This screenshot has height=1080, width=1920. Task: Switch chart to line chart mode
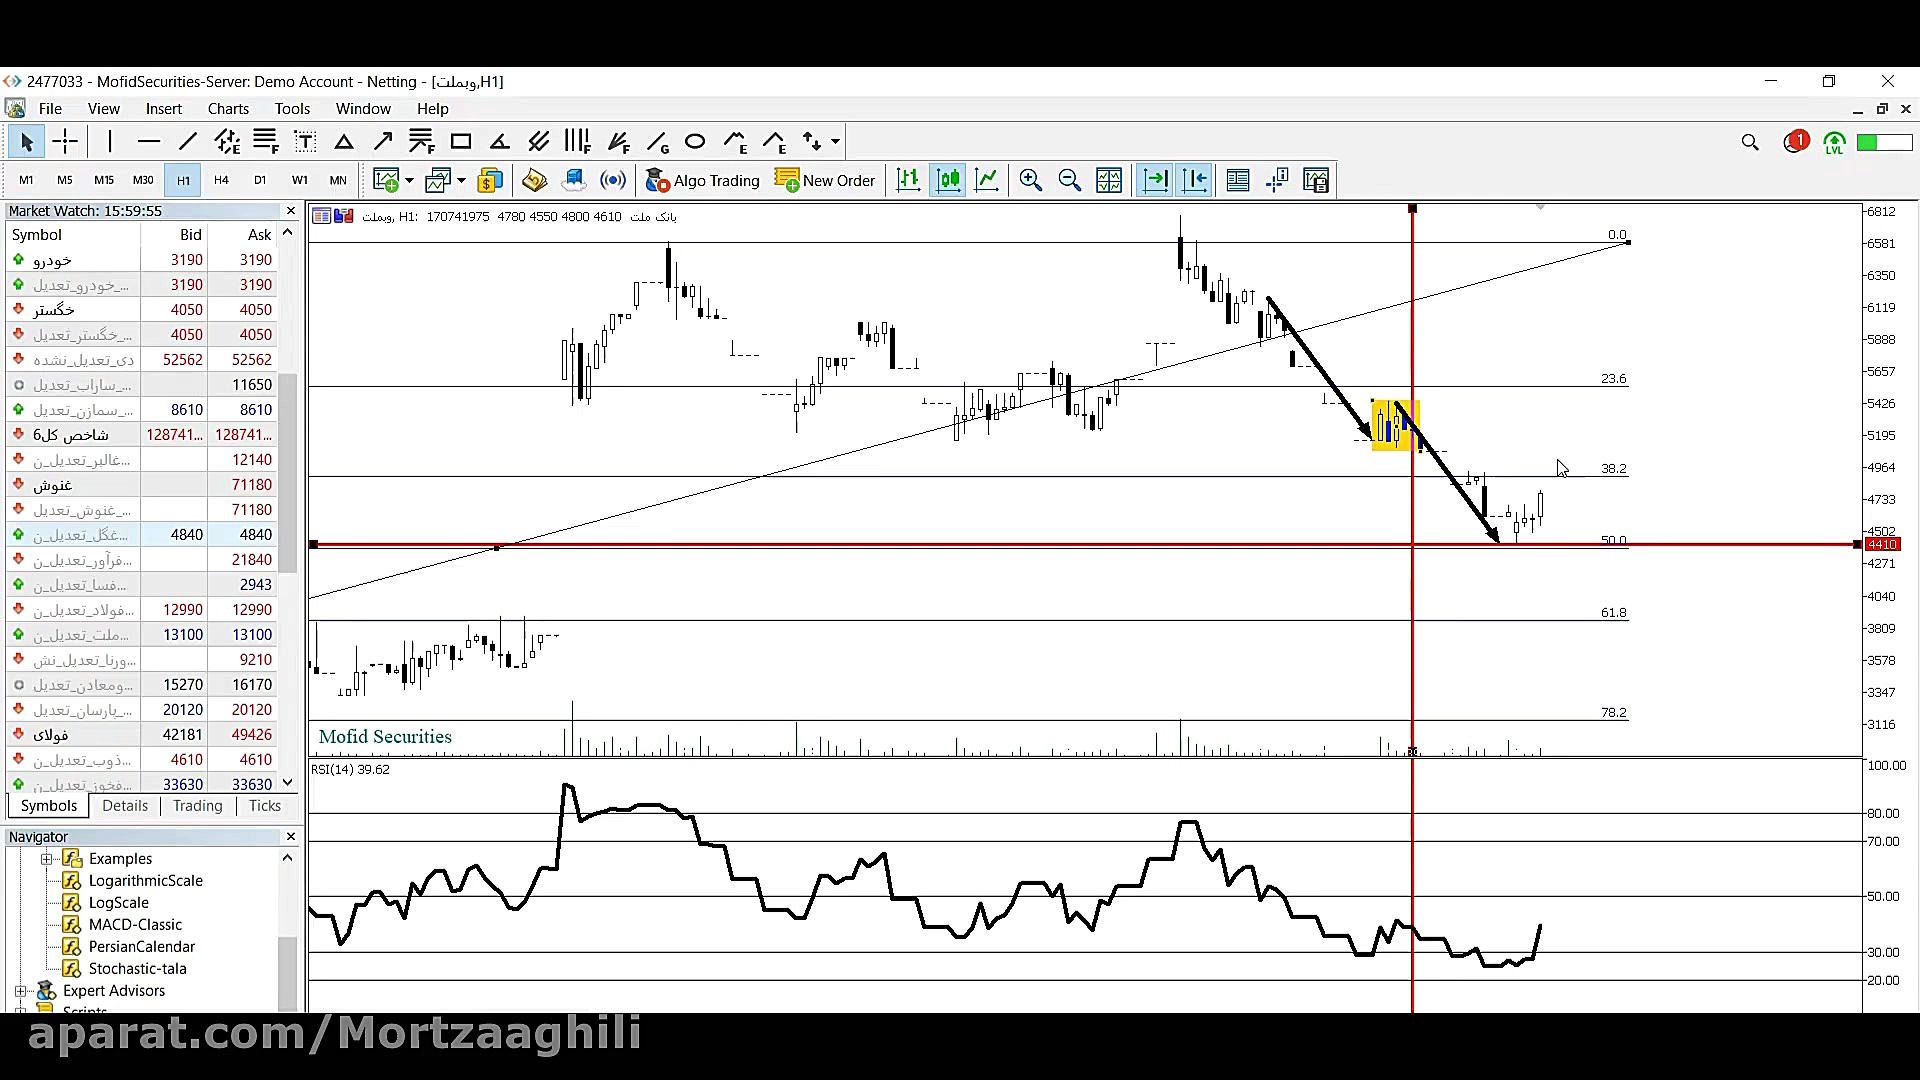(x=987, y=180)
